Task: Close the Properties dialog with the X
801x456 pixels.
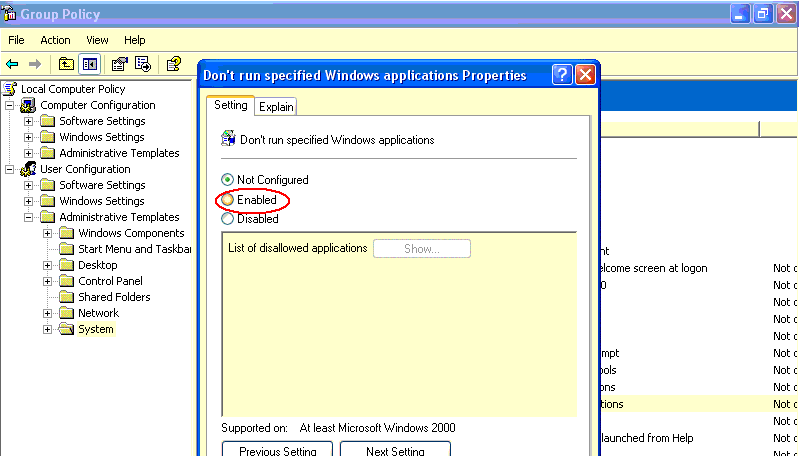Action: [585, 75]
